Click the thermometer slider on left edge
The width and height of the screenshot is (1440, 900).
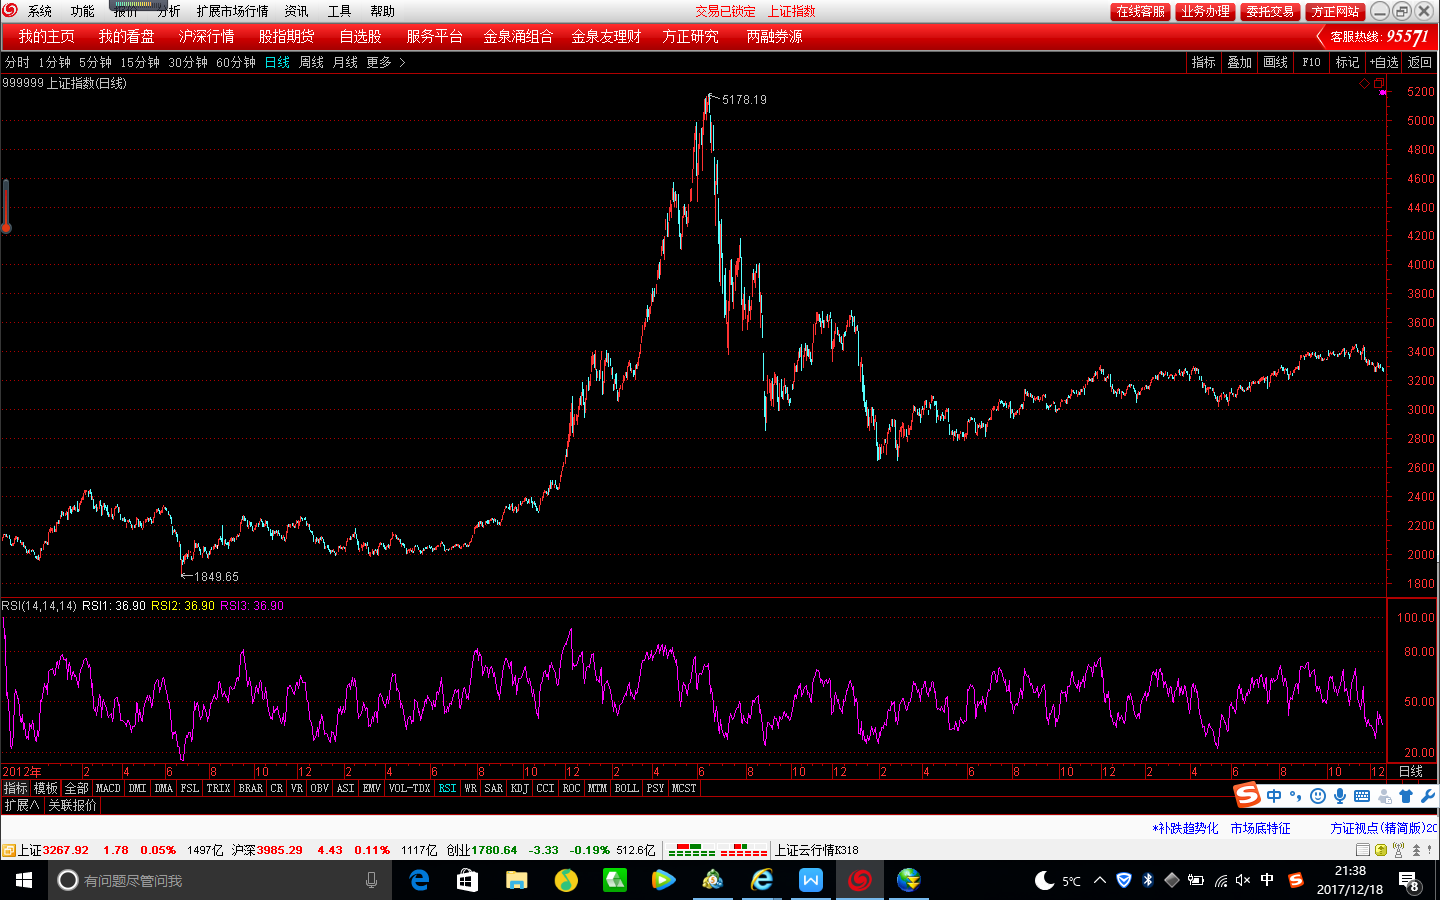point(6,206)
